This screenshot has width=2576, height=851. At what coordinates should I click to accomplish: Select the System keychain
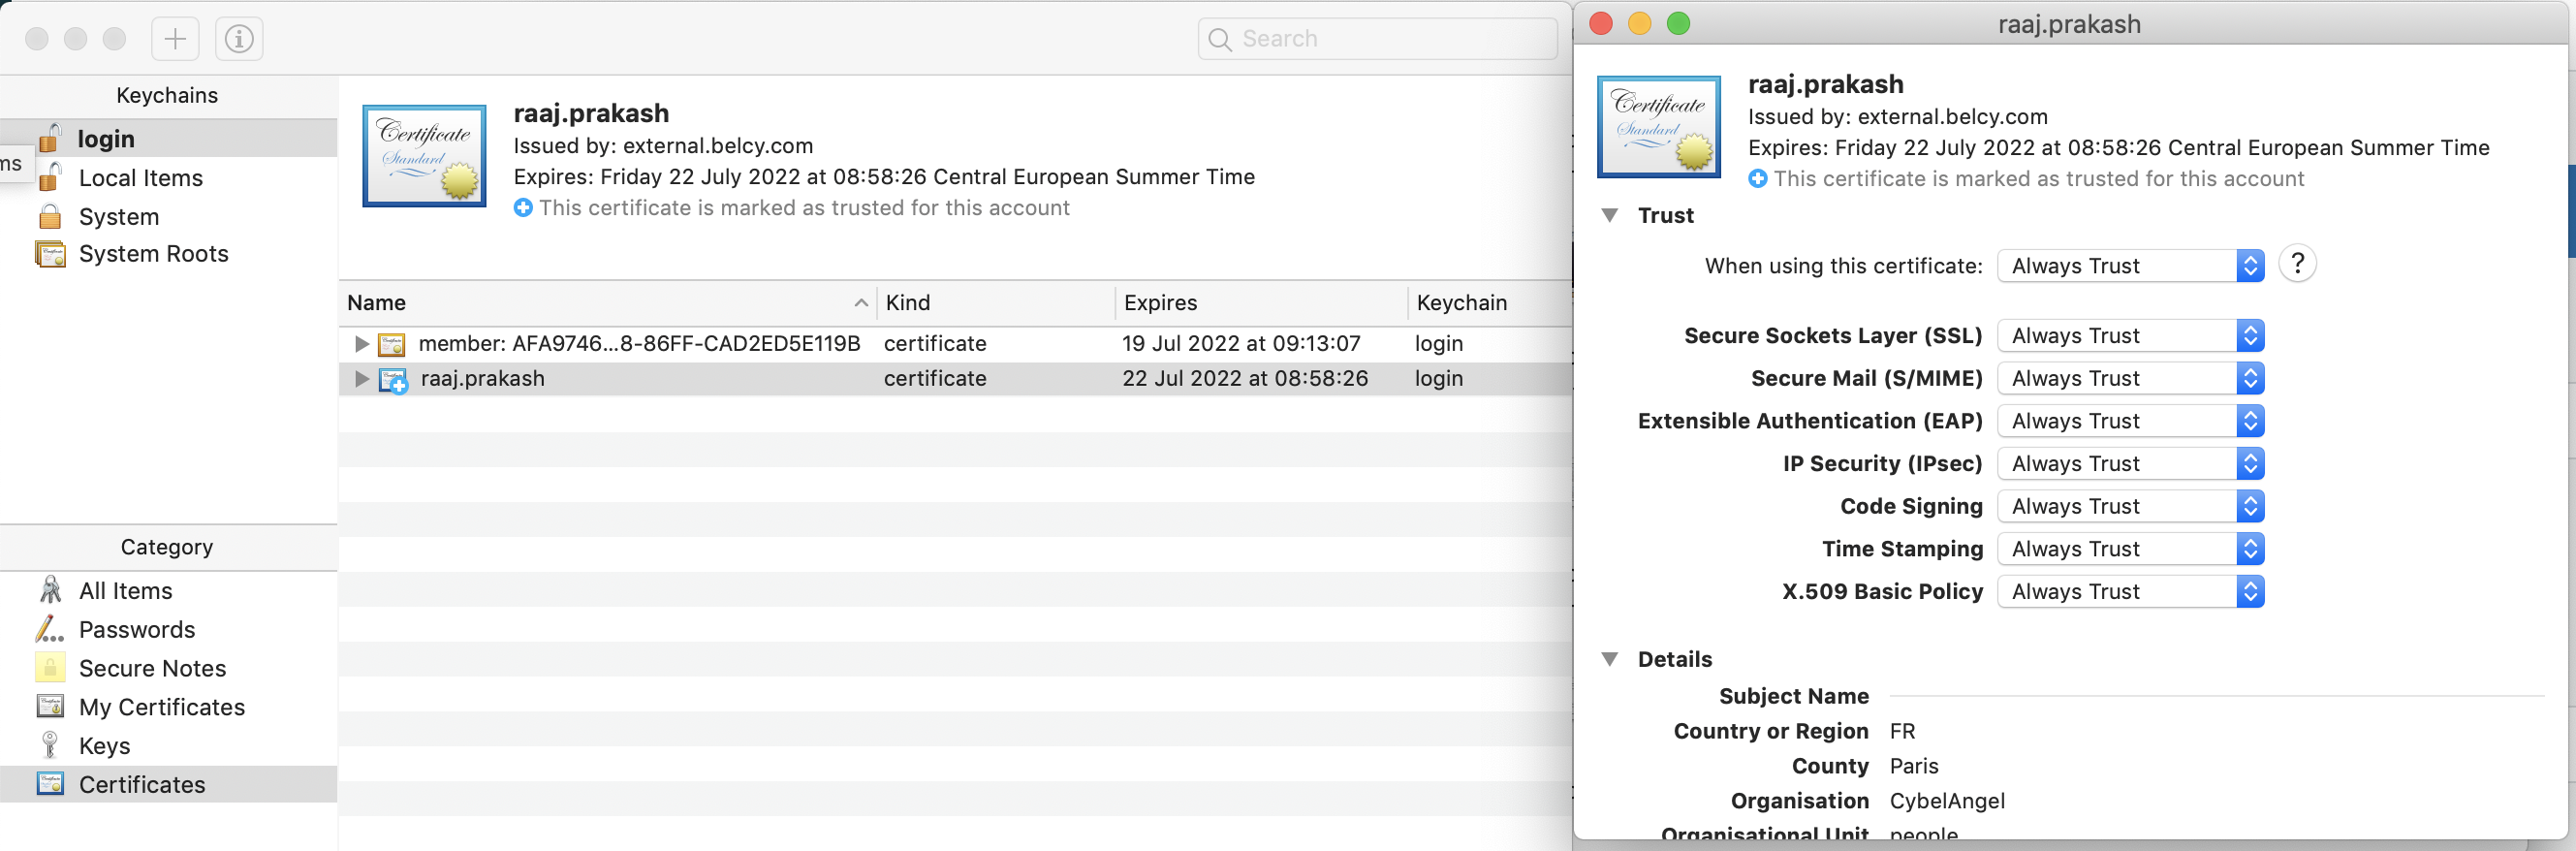118,217
